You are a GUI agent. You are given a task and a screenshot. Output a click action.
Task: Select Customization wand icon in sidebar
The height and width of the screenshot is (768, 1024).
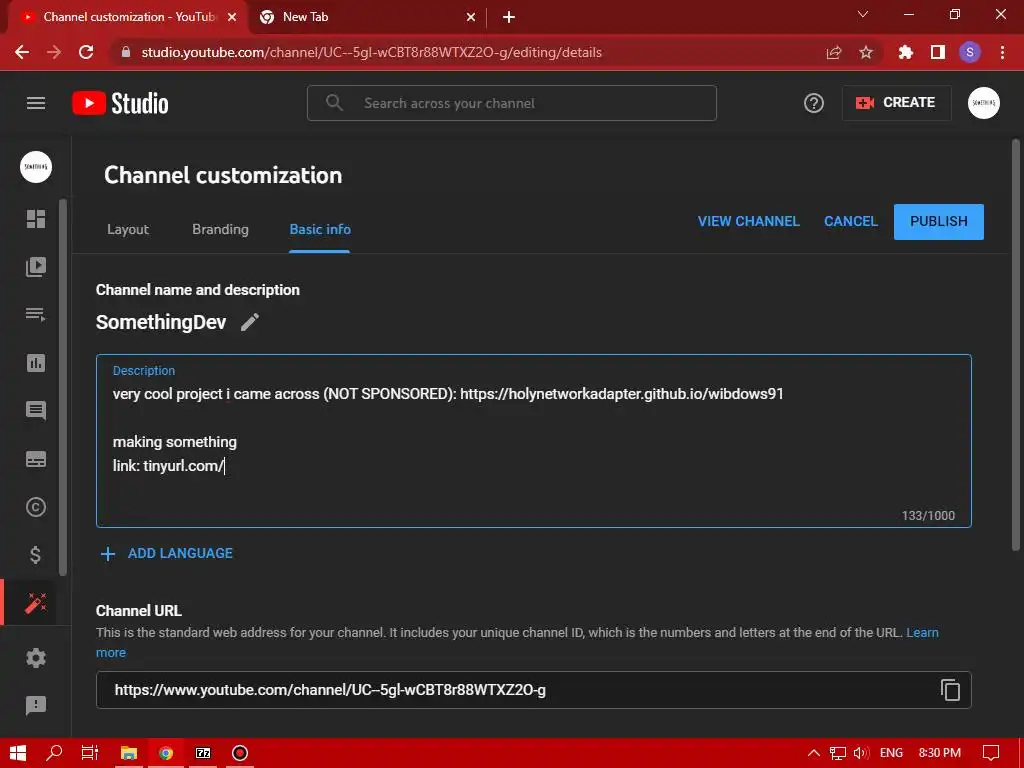tap(36, 602)
